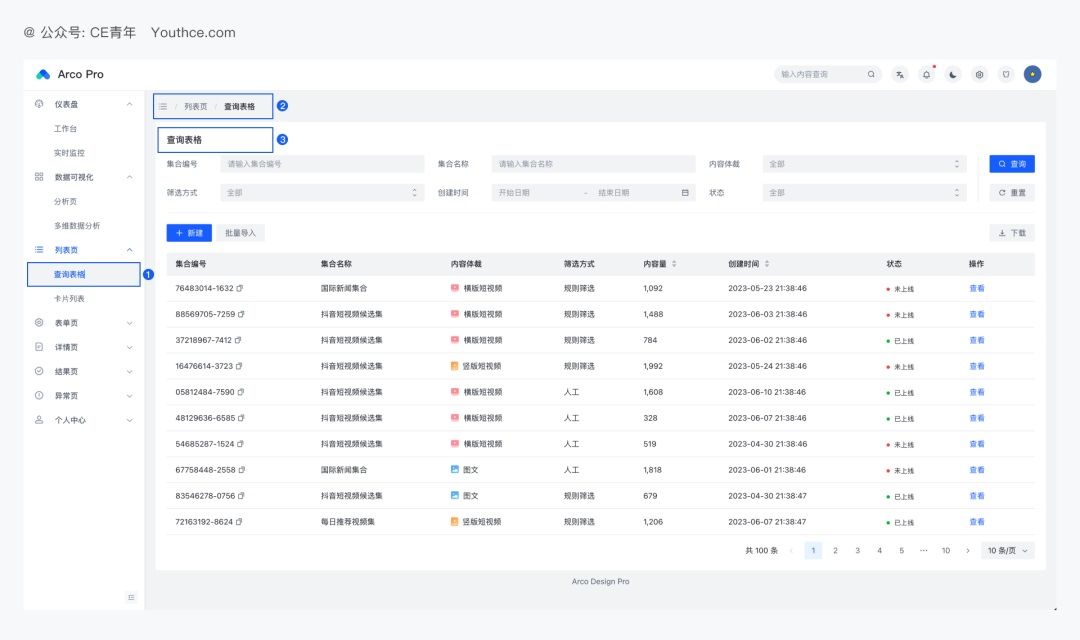Open the 多维数据分析 menu item
Screen dimensions: 1080x640
tap(77, 225)
